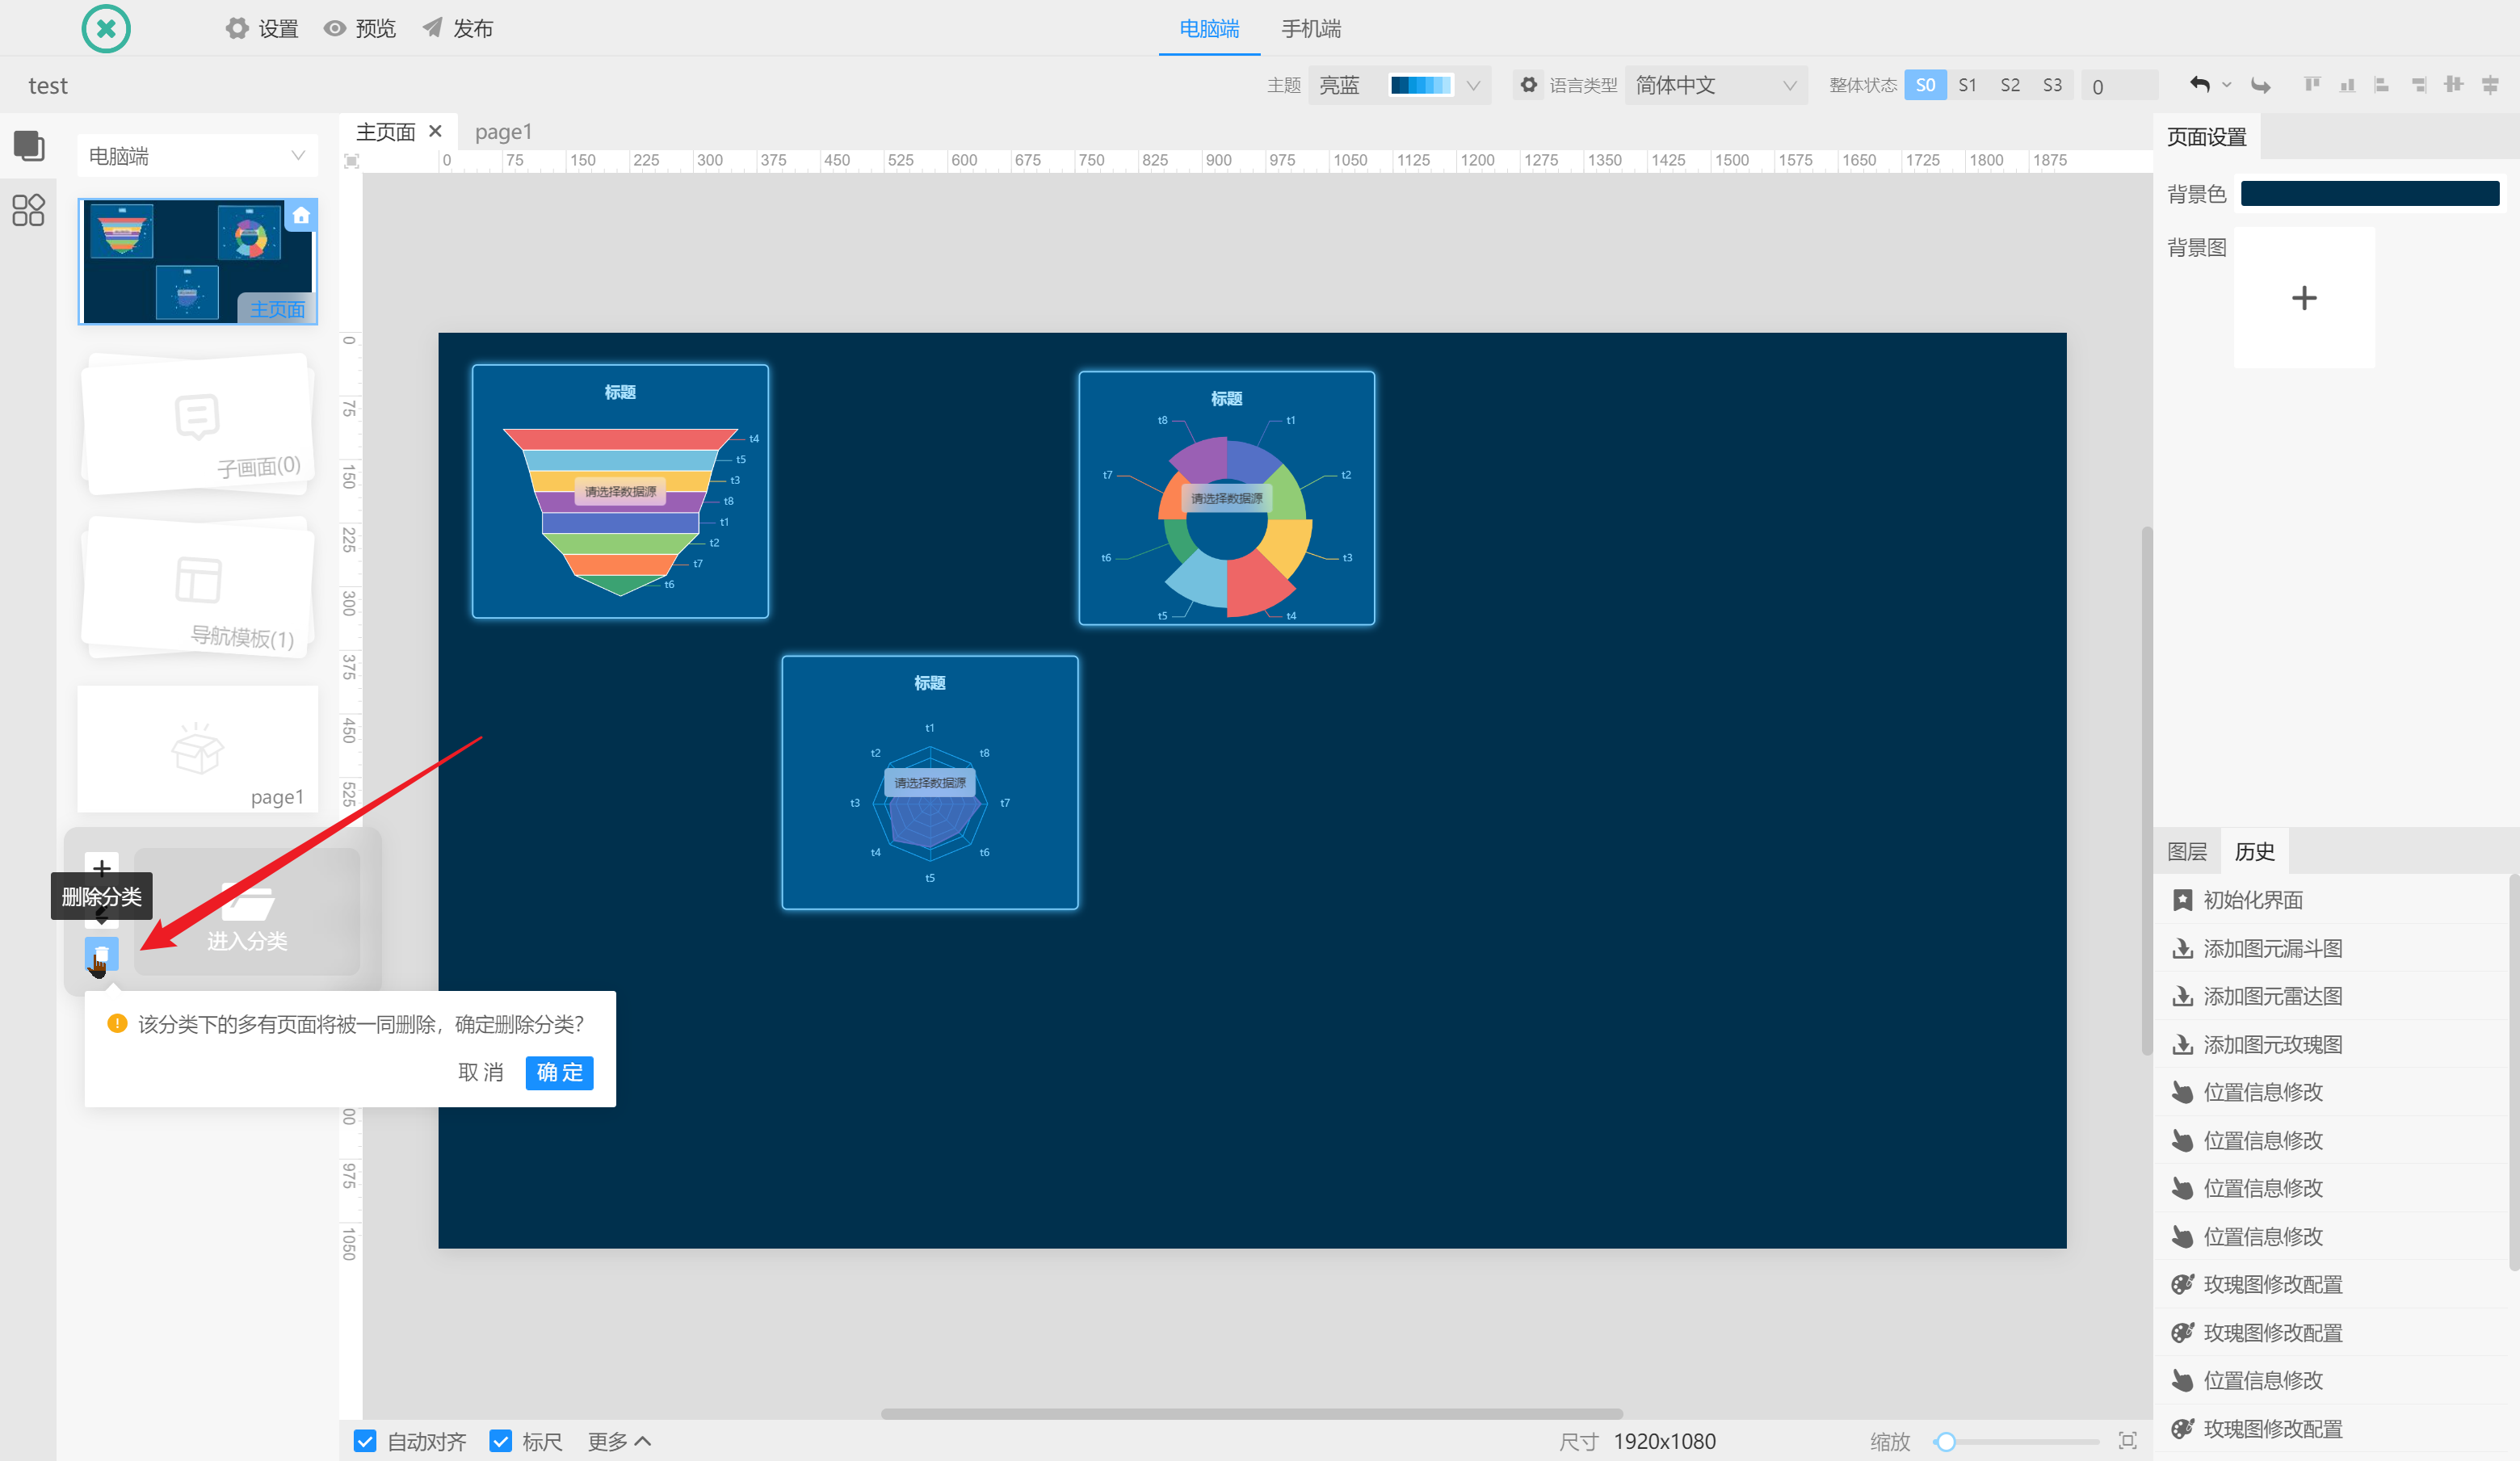
Task: Click the 预览 eye icon
Action: coord(335,28)
